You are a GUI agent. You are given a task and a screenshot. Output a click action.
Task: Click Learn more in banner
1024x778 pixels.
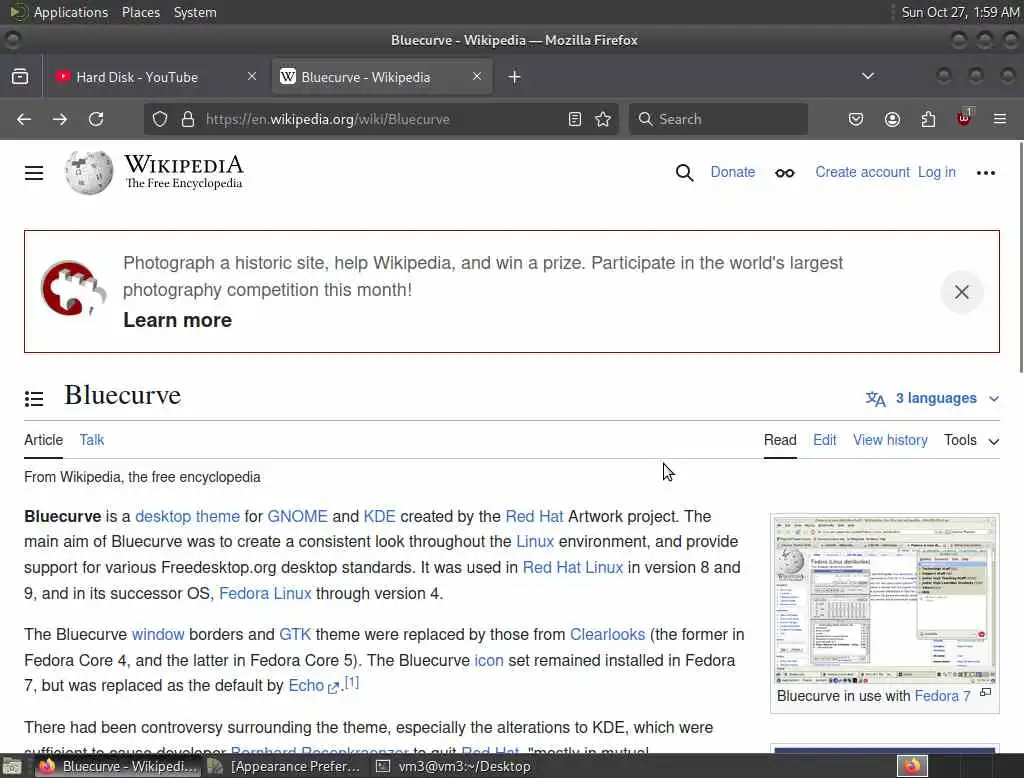pos(178,320)
